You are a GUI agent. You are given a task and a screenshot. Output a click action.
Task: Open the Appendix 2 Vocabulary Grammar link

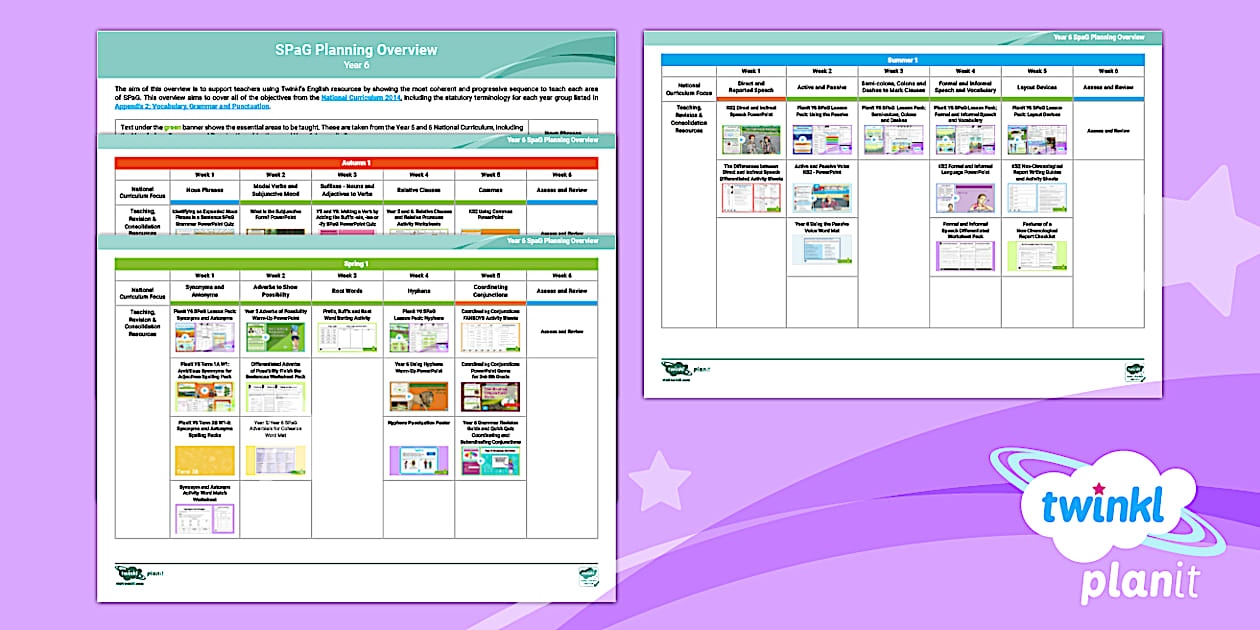[x=190, y=107]
